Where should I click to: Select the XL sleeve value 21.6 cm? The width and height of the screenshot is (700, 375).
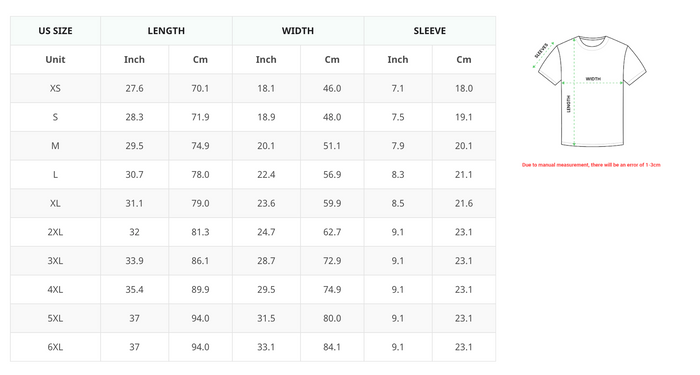[x=464, y=204]
